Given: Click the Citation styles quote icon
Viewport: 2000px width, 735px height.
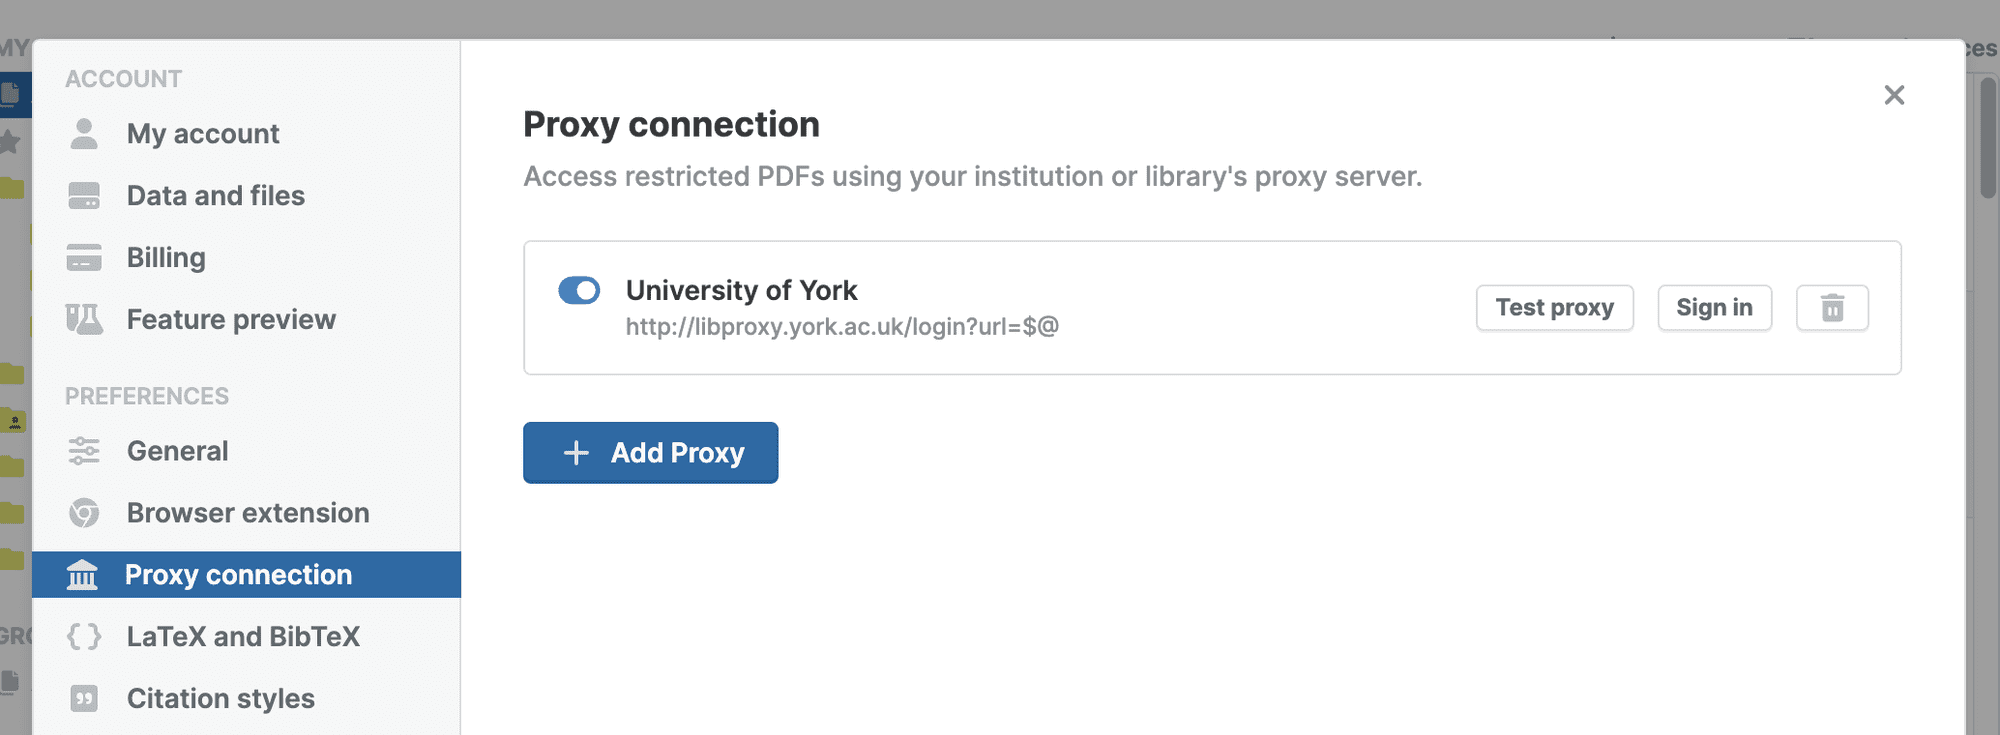Looking at the screenshot, I should [x=84, y=699].
